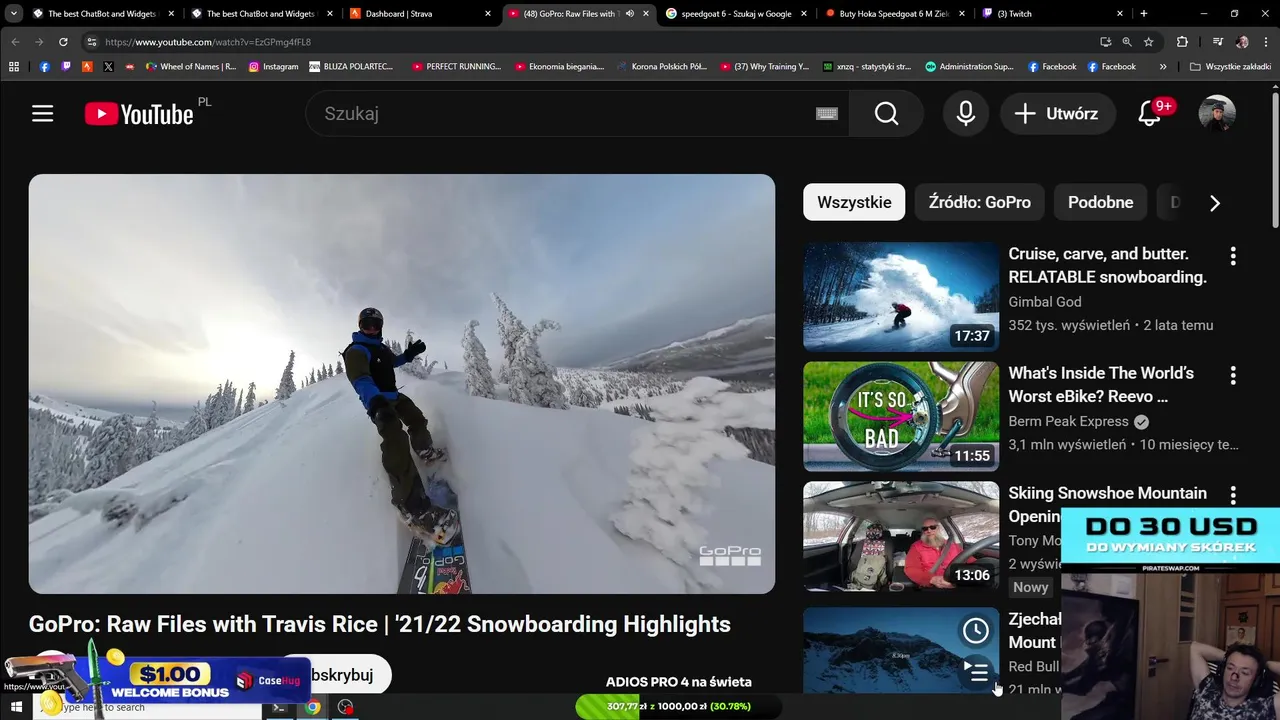Select the Wszystkie filter chip
The height and width of the screenshot is (720, 1280).
click(854, 202)
